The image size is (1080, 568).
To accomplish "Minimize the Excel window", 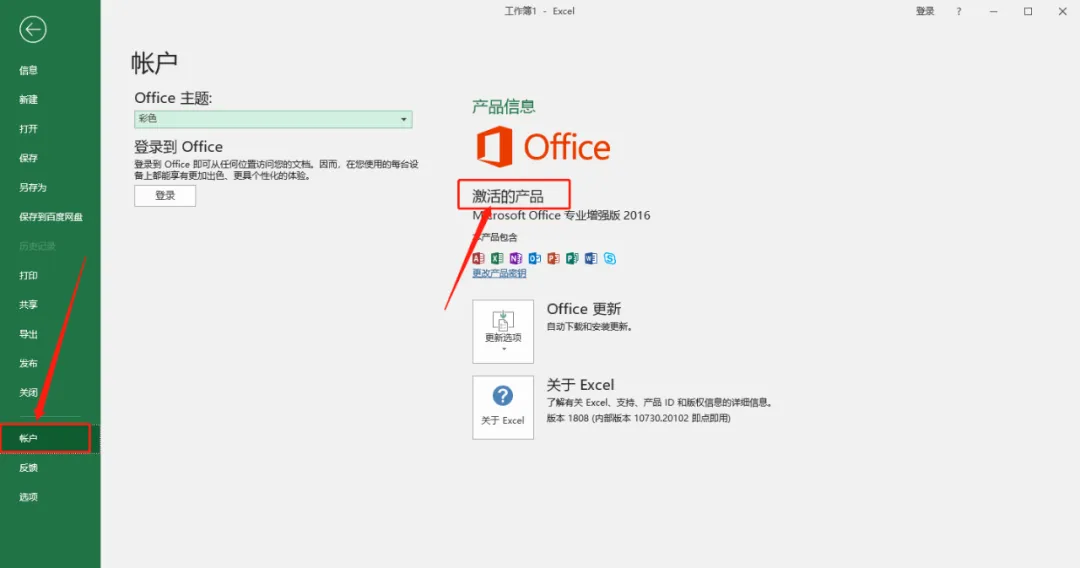I will coord(993,11).
